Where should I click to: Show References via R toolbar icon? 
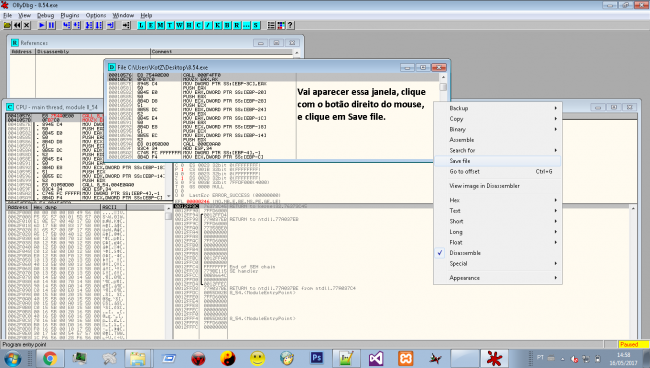point(237,25)
